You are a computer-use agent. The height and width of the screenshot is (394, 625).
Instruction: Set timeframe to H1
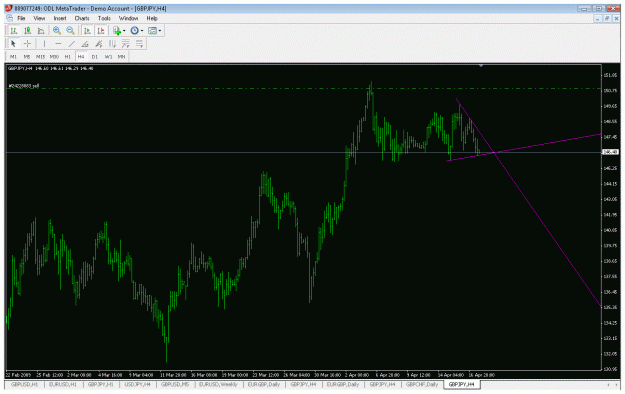68,57
